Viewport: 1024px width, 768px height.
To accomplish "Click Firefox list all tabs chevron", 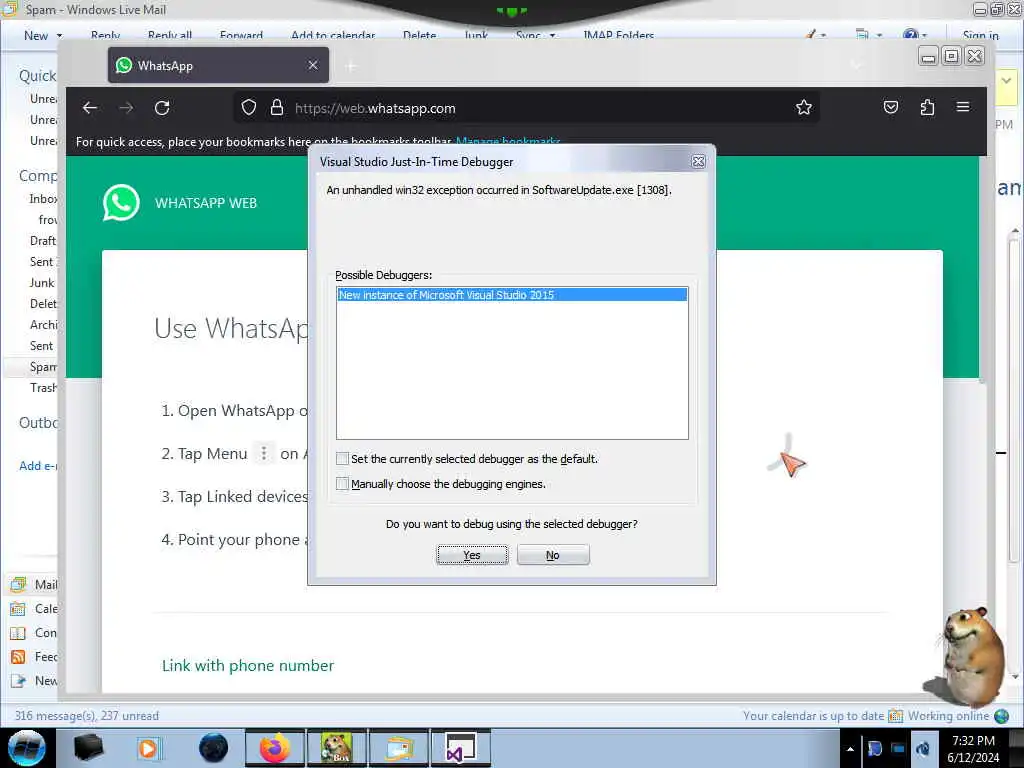I will click(x=856, y=65).
